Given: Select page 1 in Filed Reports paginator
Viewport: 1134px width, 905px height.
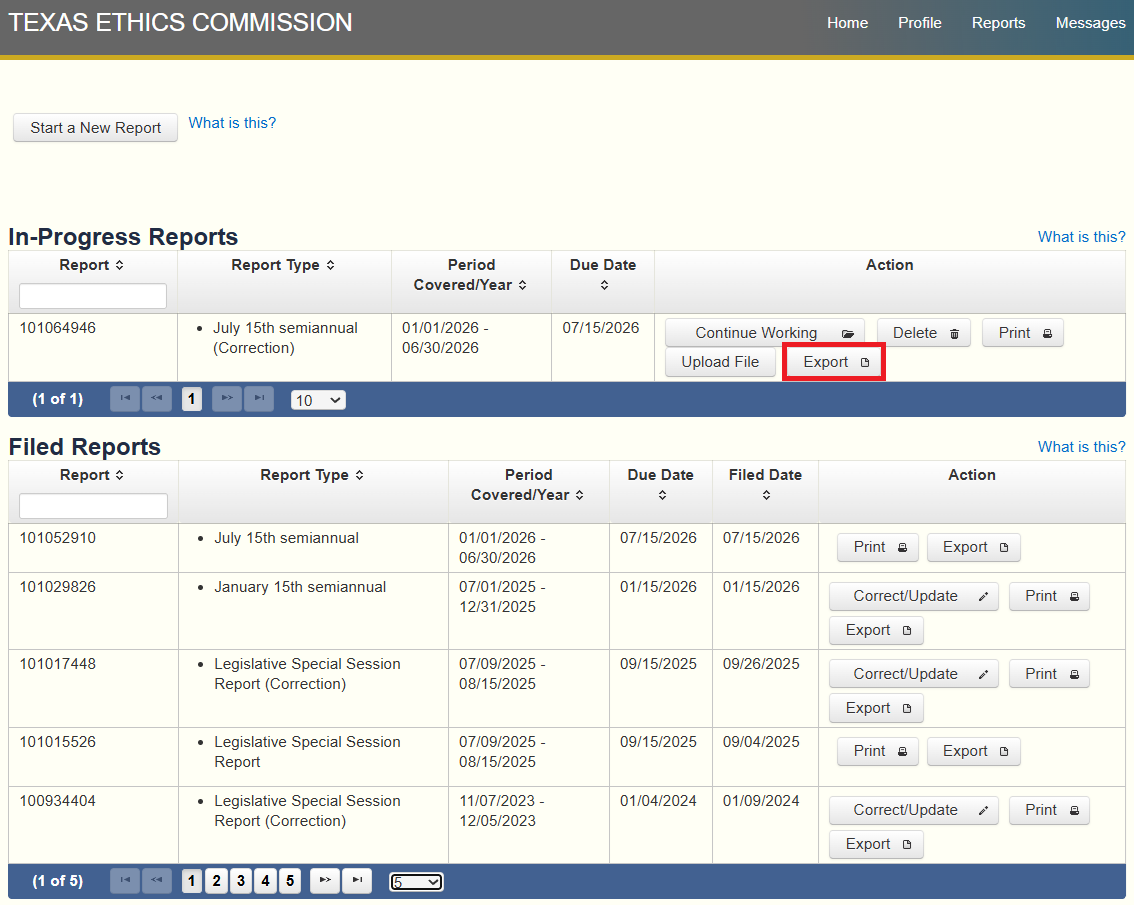Looking at the screenshot, I should tap(192, 880).
